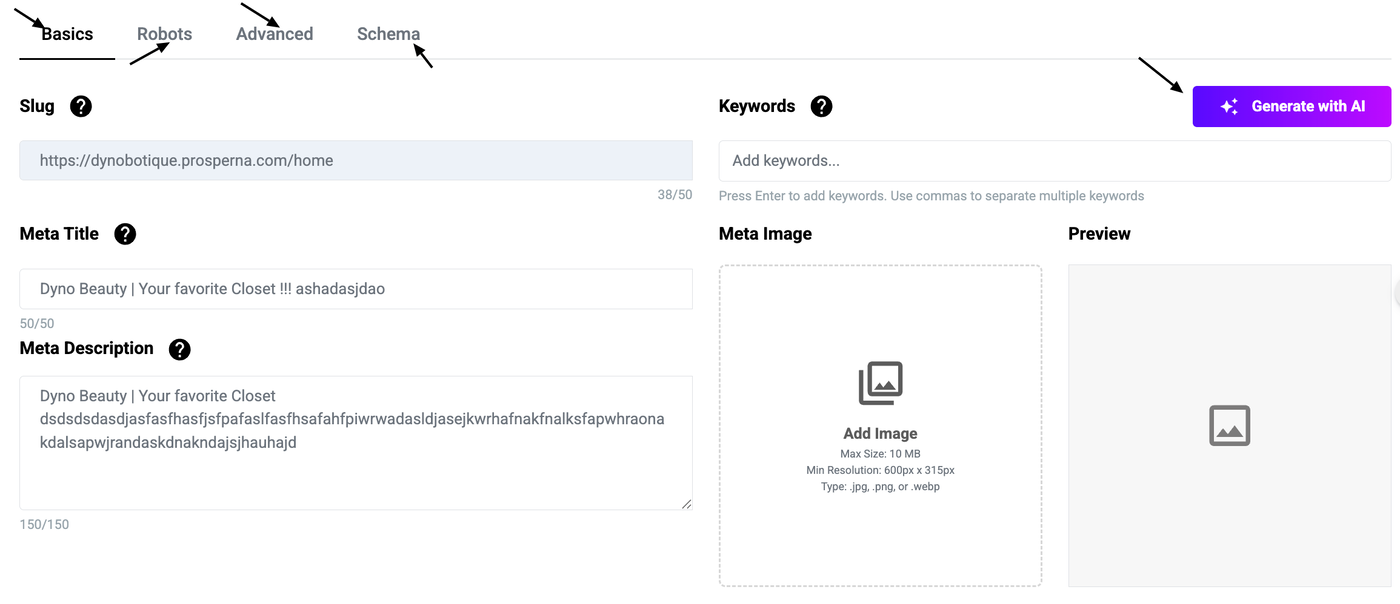1400x604 pixels.
Task: Click the Meta Description textarea resize handle
Action: coord(686,504)
